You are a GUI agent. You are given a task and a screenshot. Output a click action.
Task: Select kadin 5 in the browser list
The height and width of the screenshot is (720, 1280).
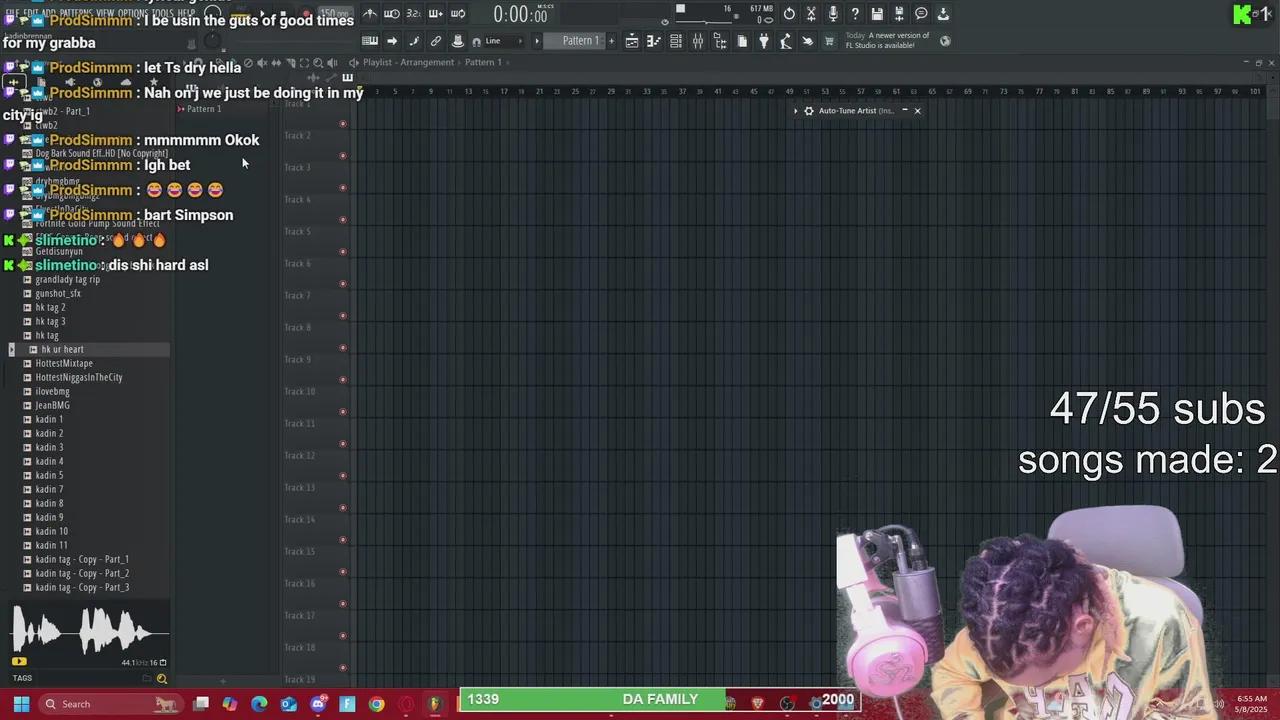pos(49,475)
